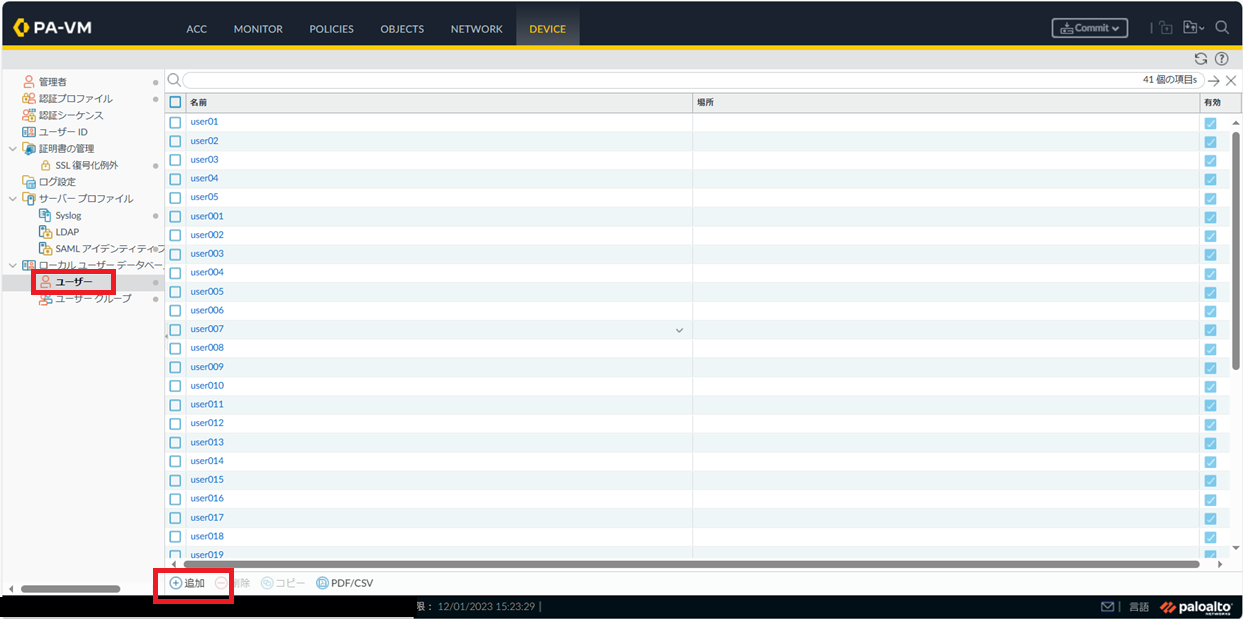This screenshot has width=1243, height=619.
Task: Open the help question mark icon
Action: pyautogui.click(x=1221, y=59)
